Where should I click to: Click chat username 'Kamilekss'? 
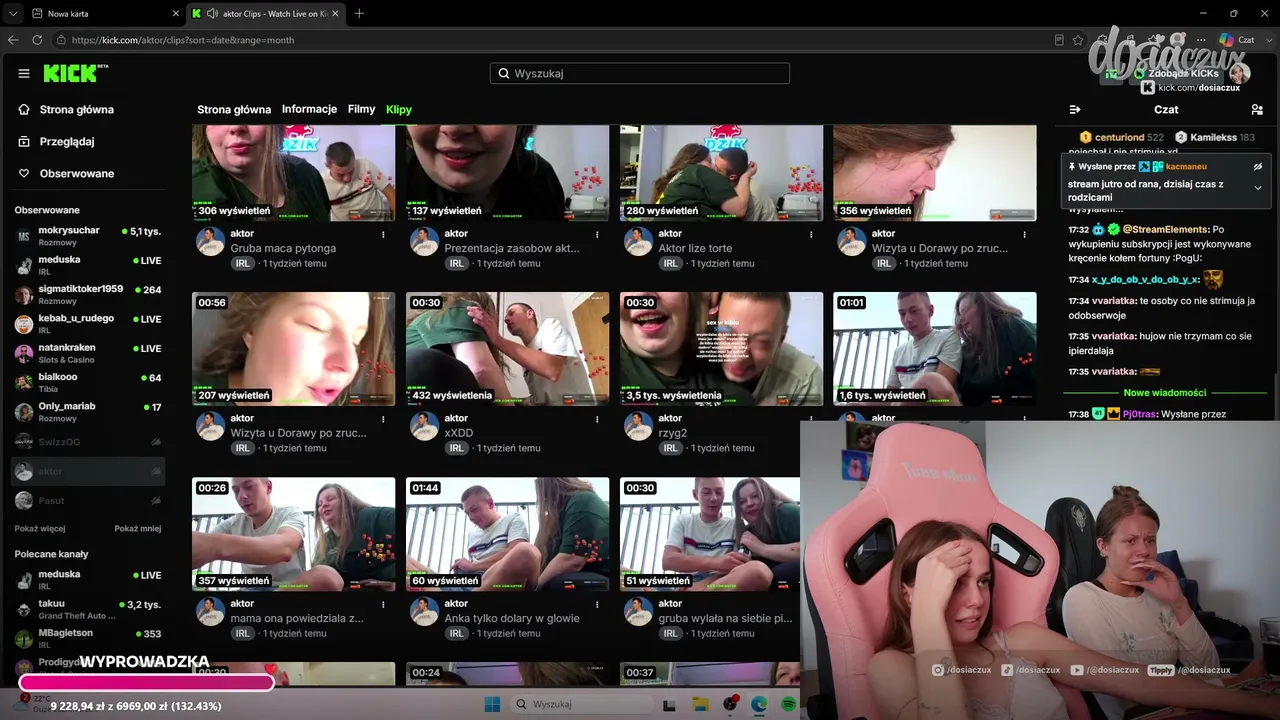point(1215,137)
